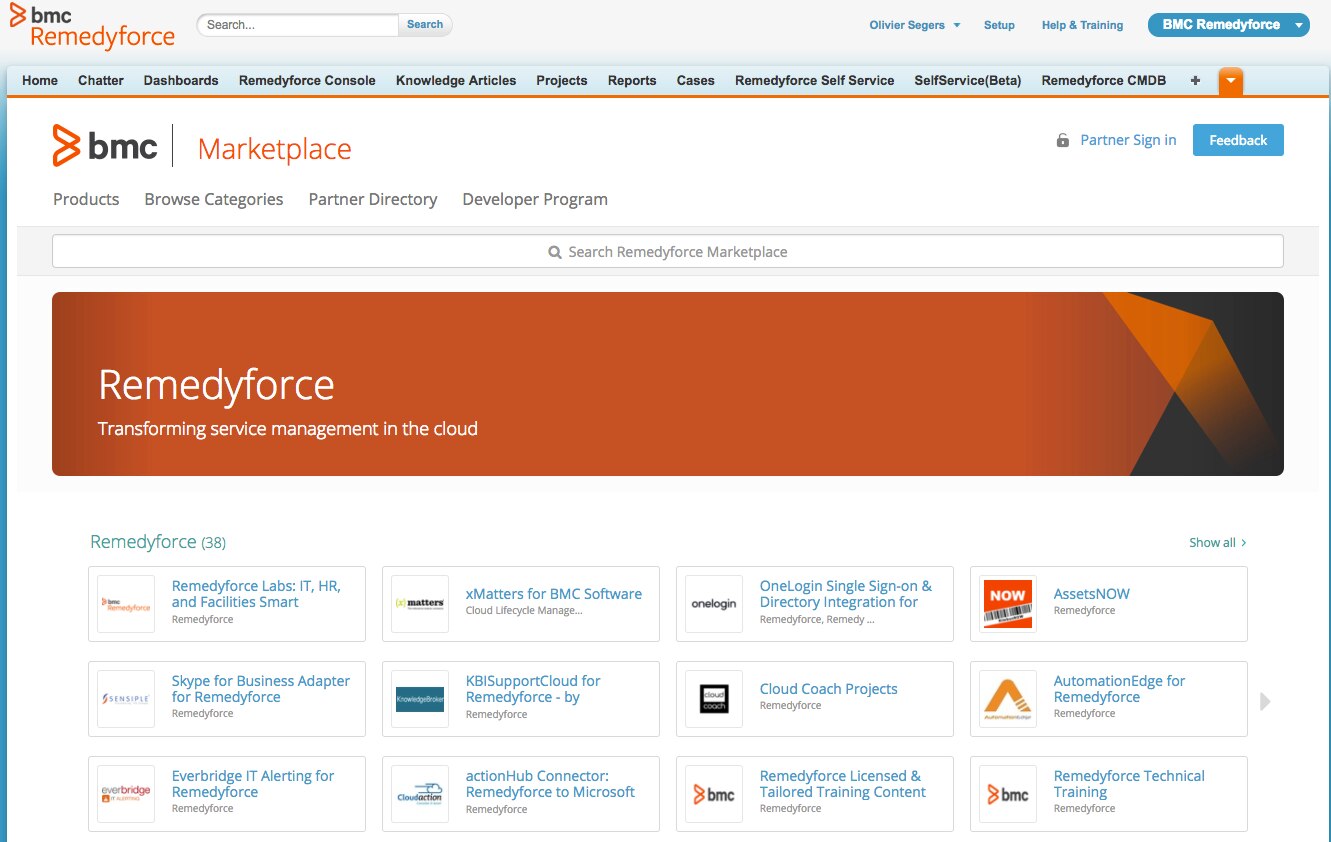Click the BMC Marketplace logo
Viewport: 1331px width, 842px height.
pos(202,146)
